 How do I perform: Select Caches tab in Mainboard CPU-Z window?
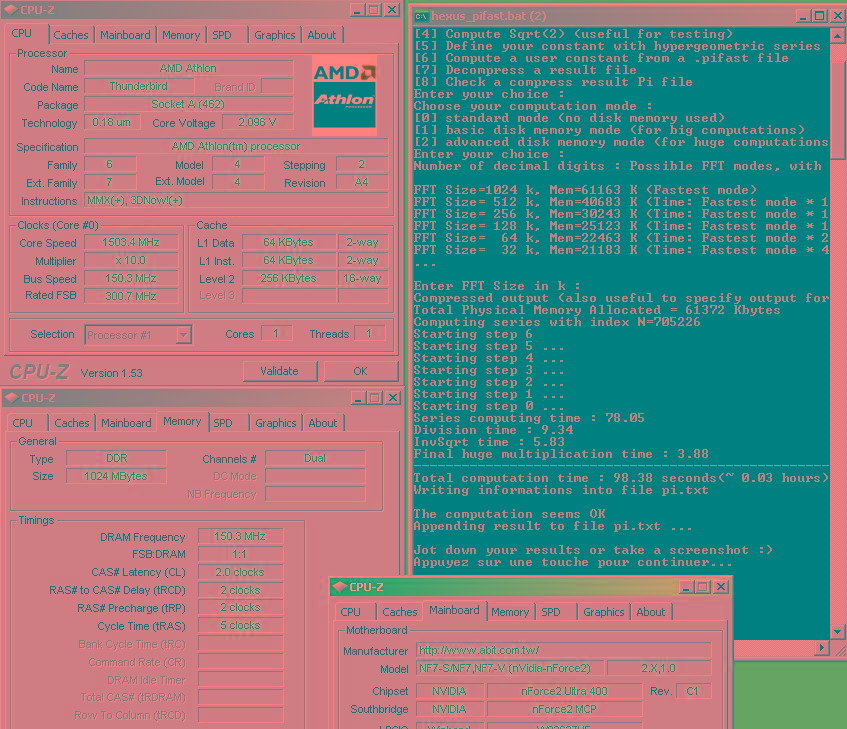click(x=400, y=612)
